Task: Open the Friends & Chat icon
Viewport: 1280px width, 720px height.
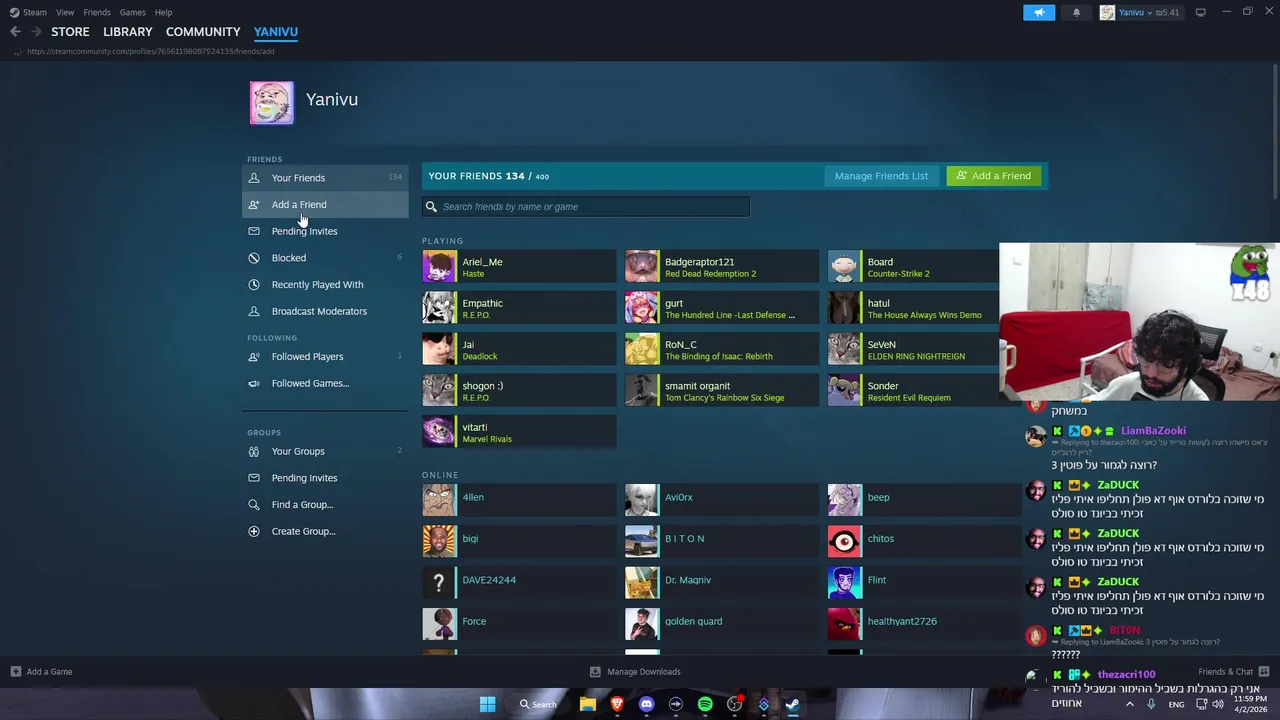Action: click(x=1264, y=672)
